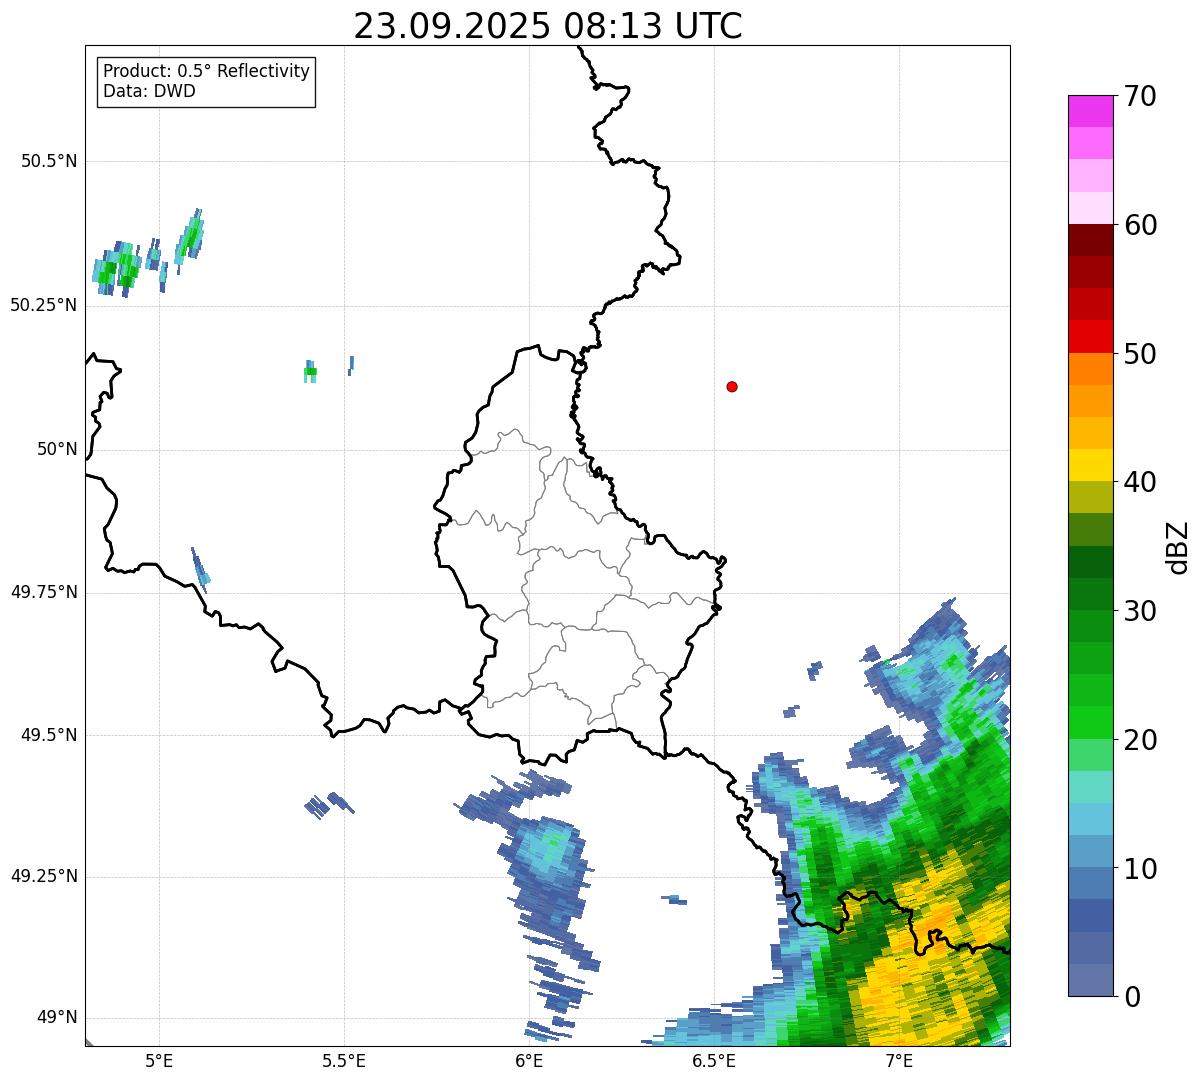Click the 50.25°N latitude tick label
The width and height of the screenshot is (1202, 1081).
pyautogui.click(x=43, y=305)
